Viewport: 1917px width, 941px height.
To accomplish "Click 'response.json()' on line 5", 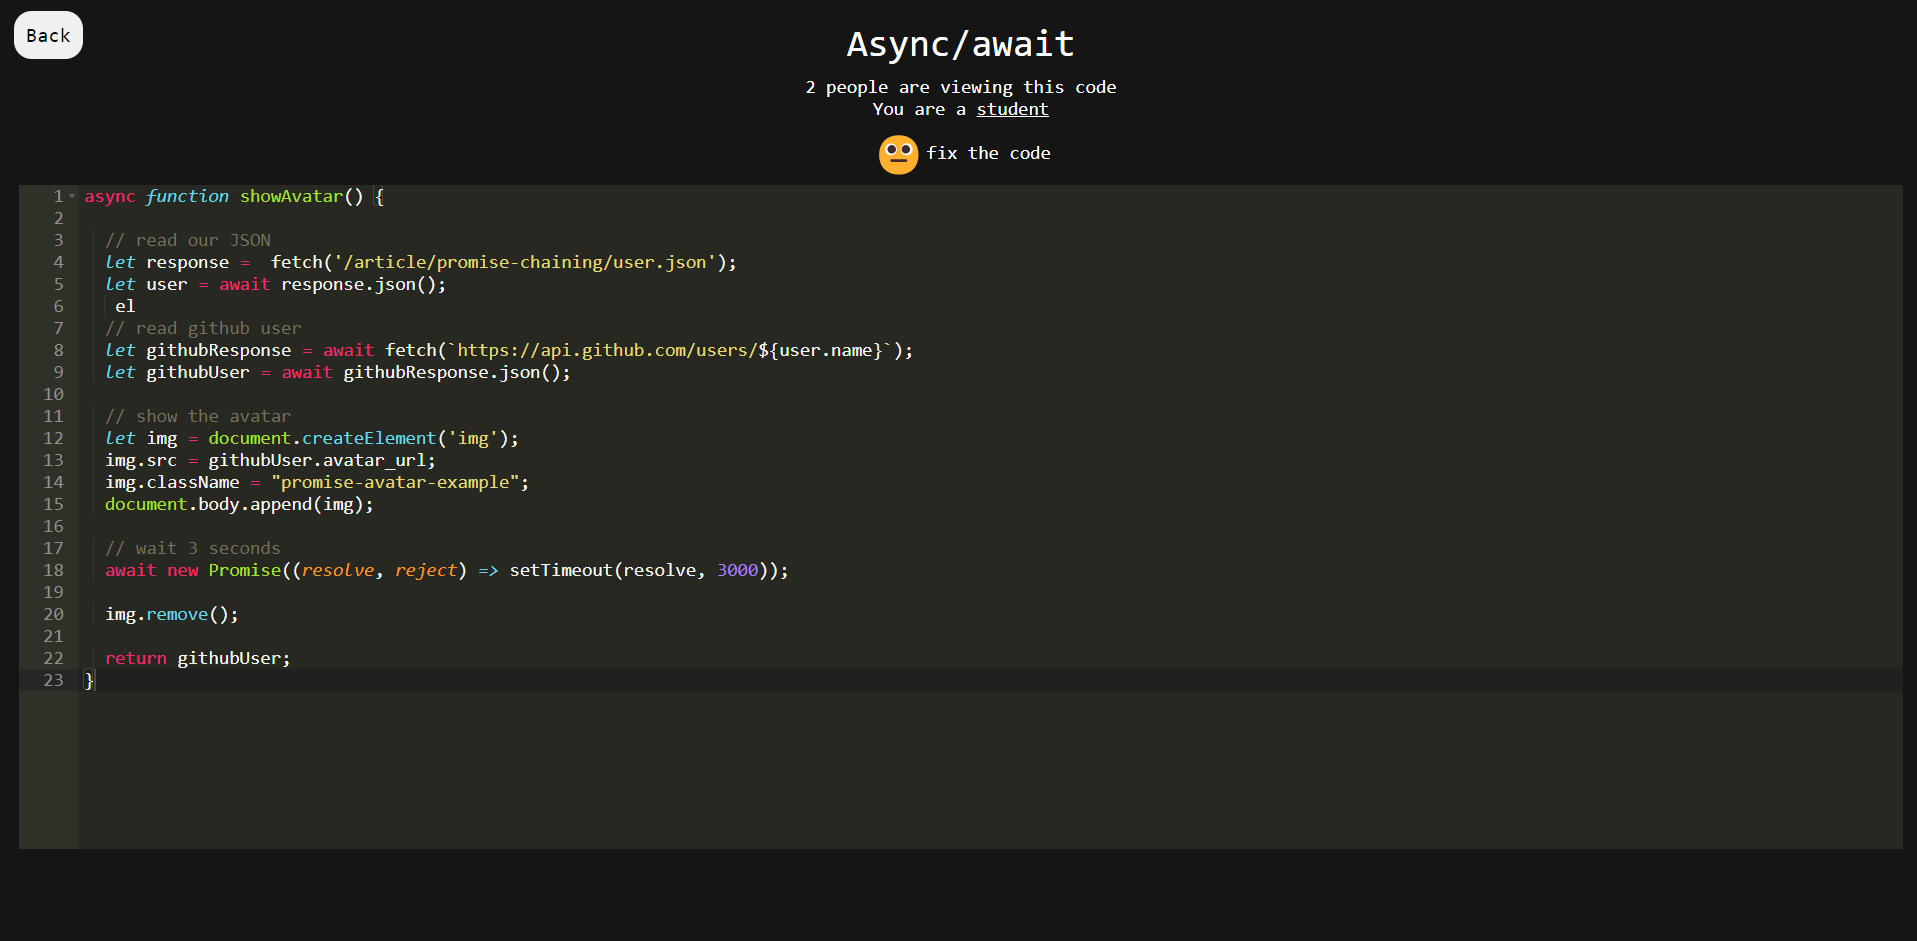I will tap(359, 284).
